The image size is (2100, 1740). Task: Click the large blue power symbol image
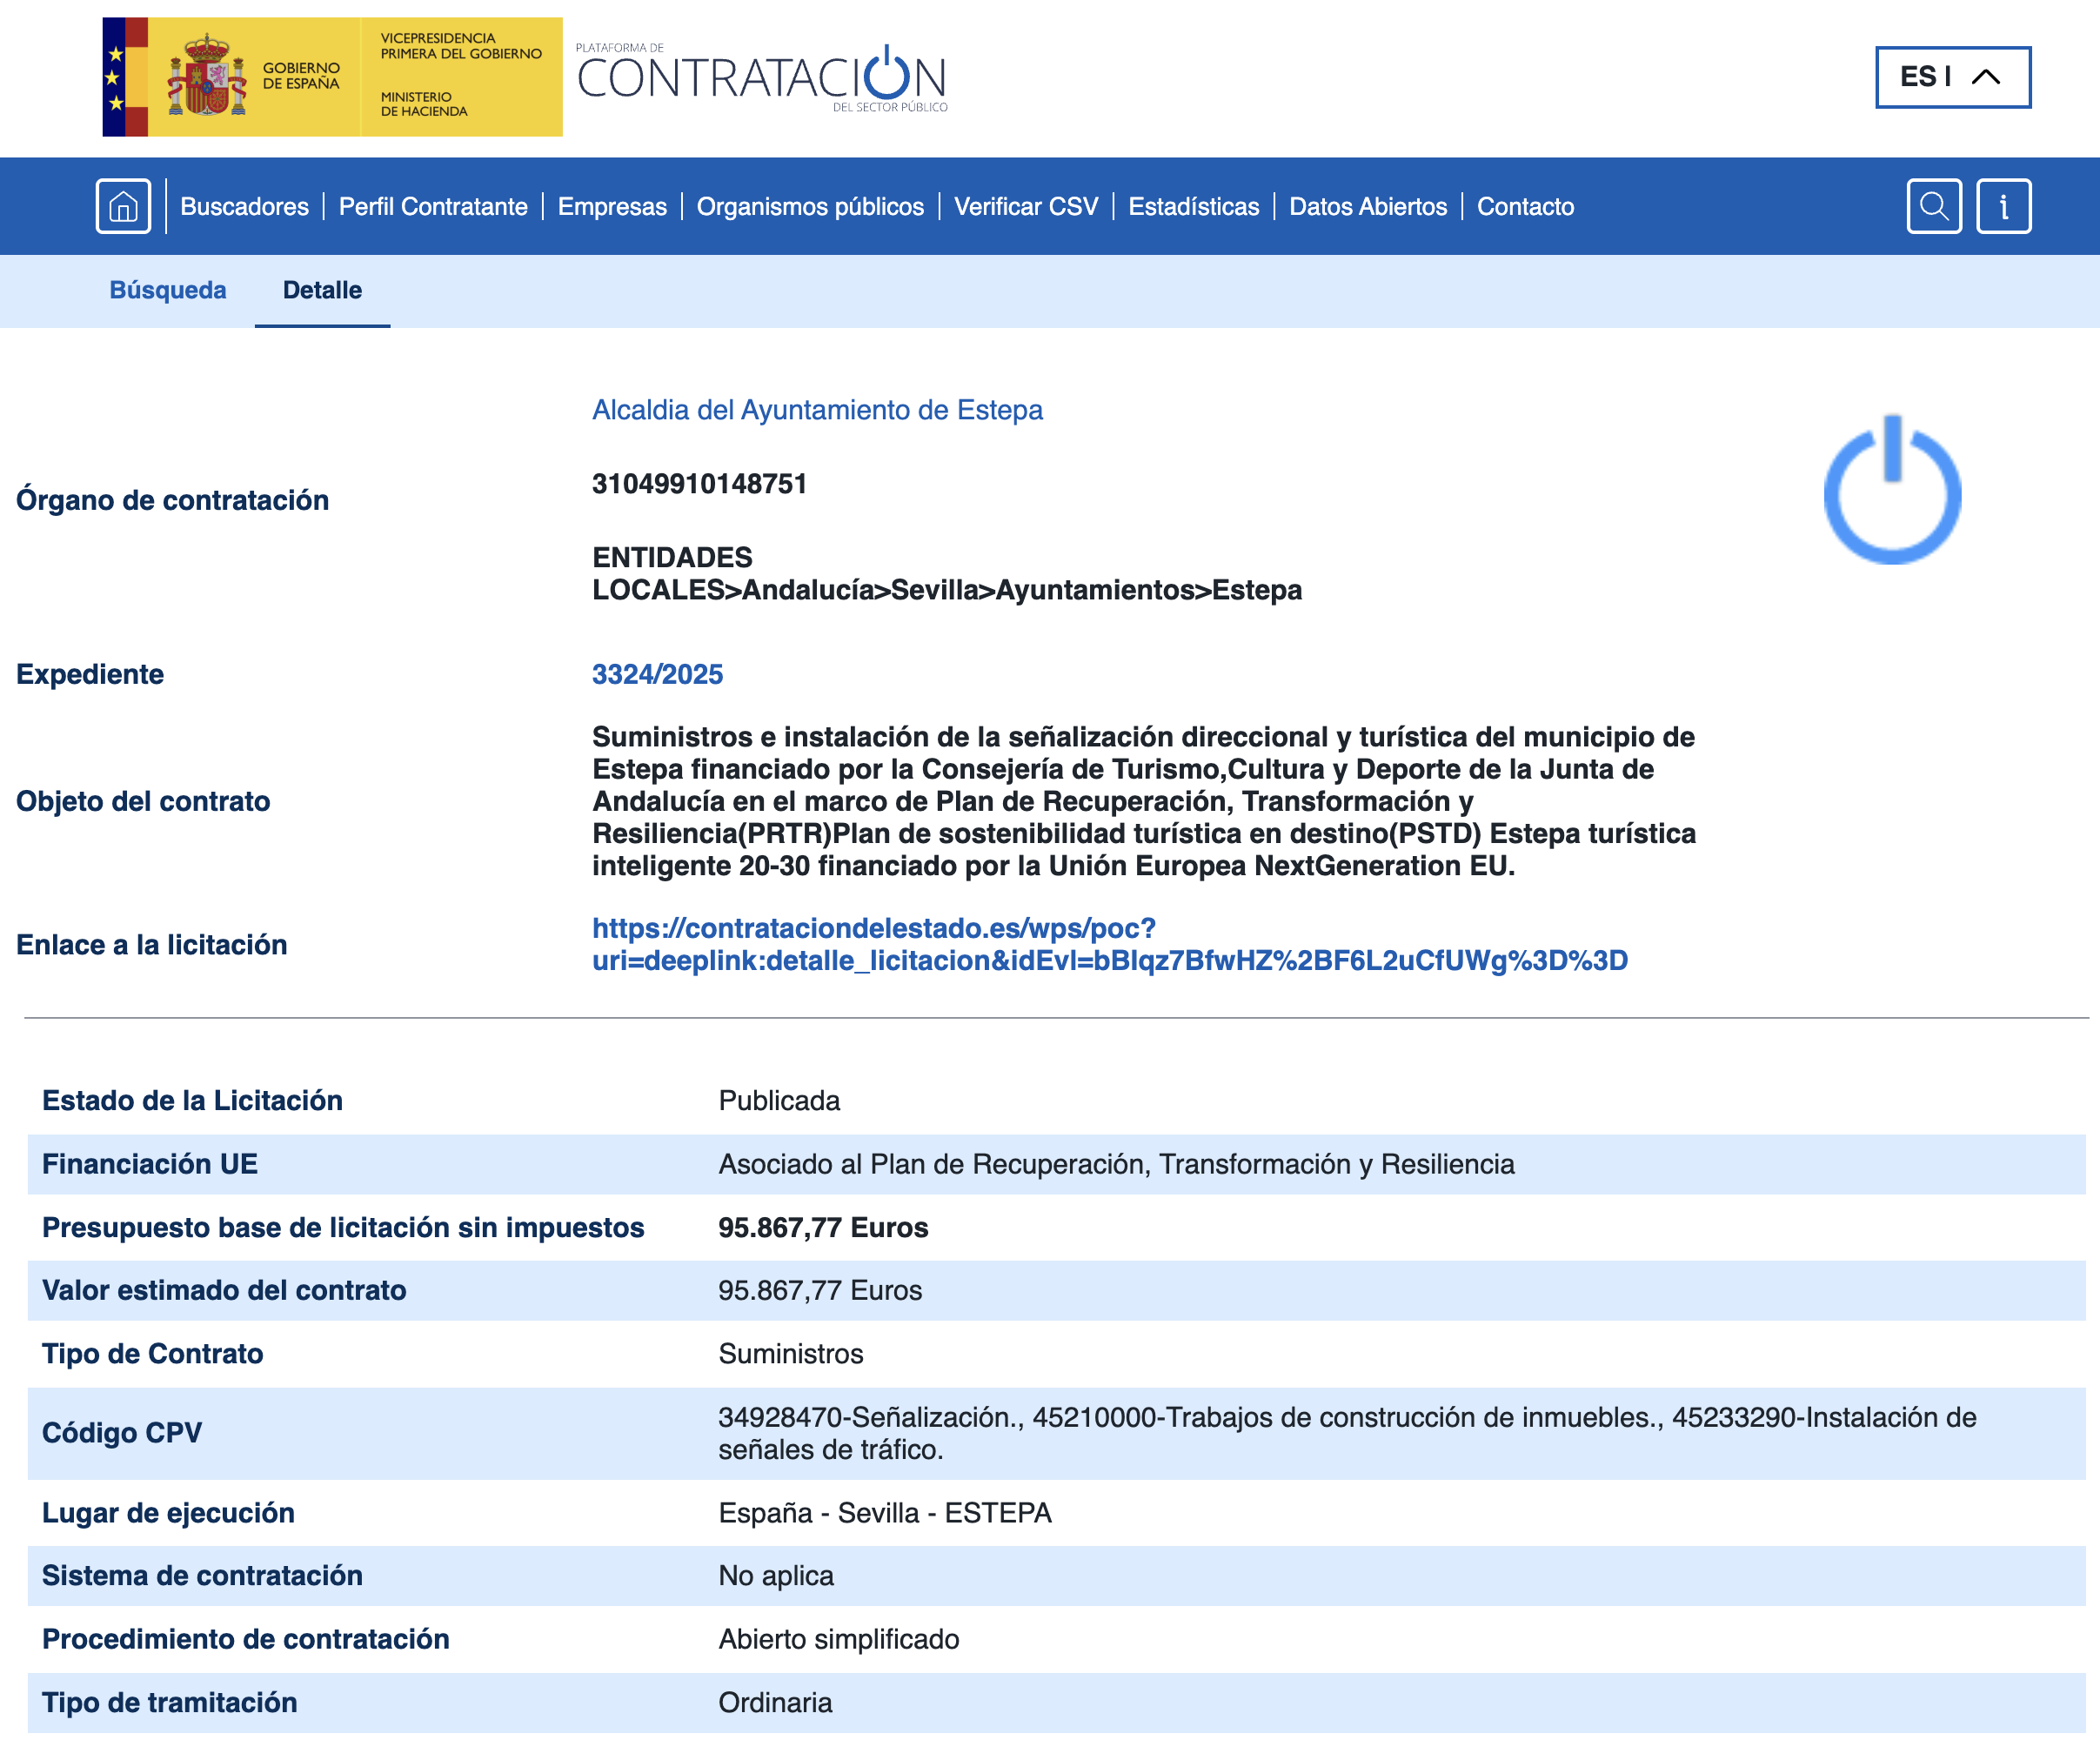pyautogui.click(x=1891, y=490)
